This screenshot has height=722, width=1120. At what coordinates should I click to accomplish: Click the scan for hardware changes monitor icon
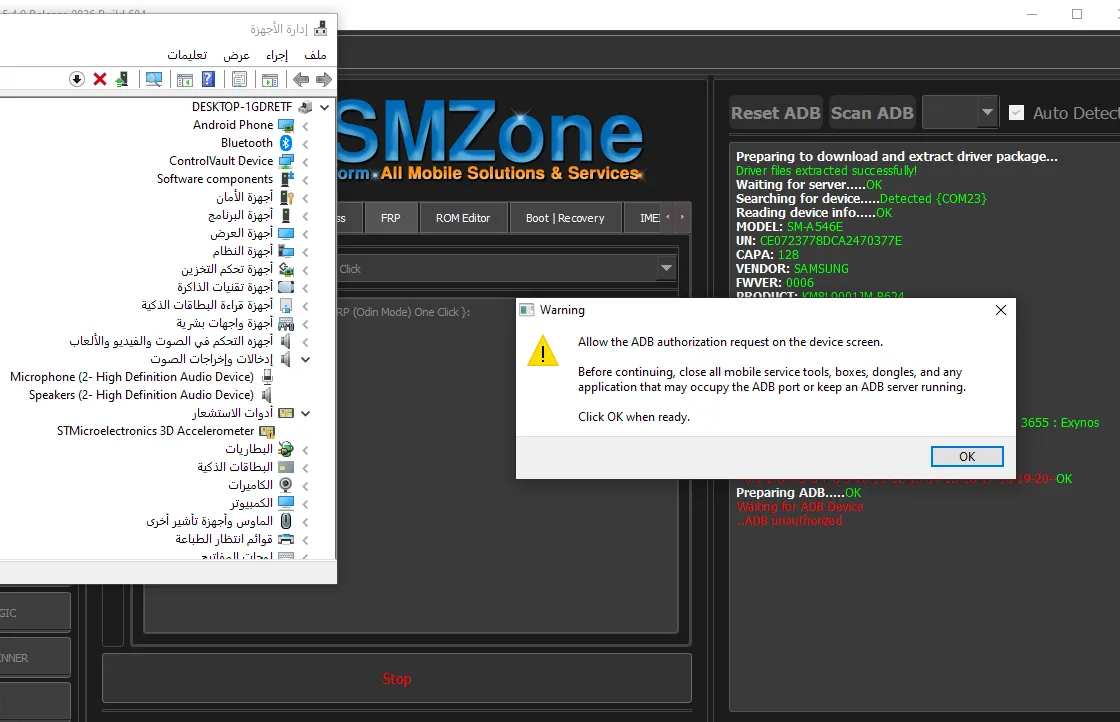click(154, 79)
